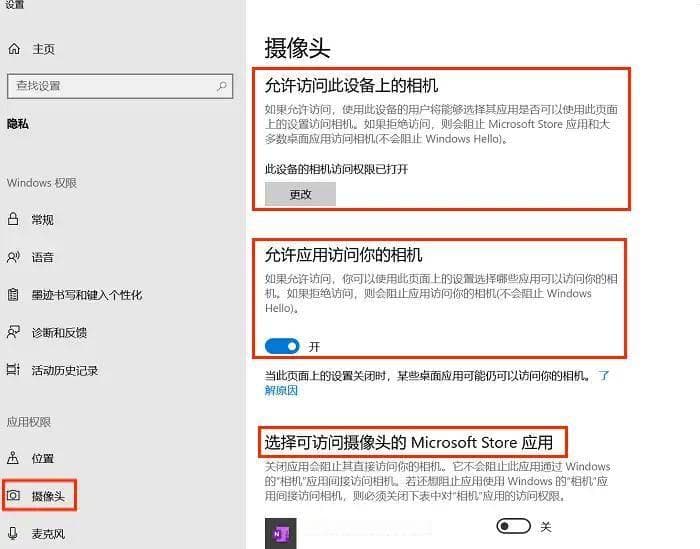This screenshot has width=700, height=549.
Task: Click the 位置 location icon
Action: 13,458
